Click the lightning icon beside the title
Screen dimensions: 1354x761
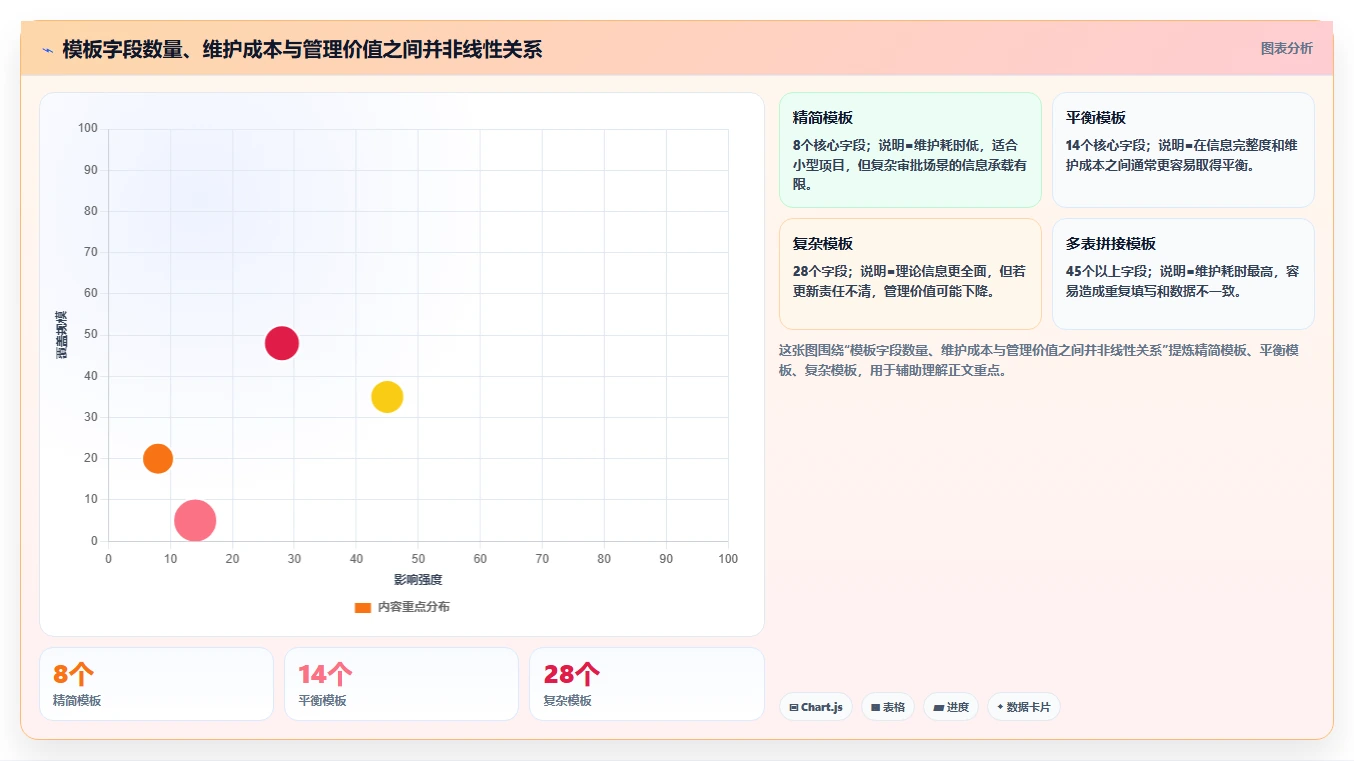47,50
